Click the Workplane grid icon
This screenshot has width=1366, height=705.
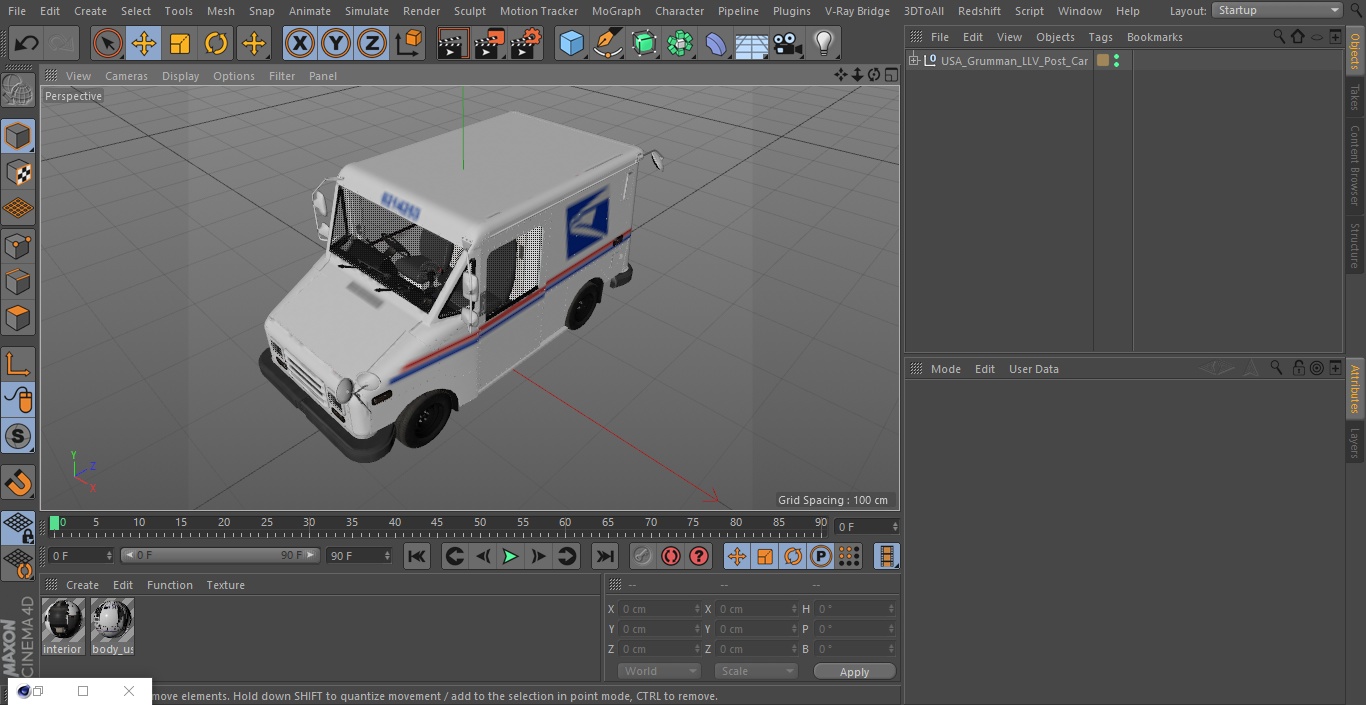tap(18, 209)
